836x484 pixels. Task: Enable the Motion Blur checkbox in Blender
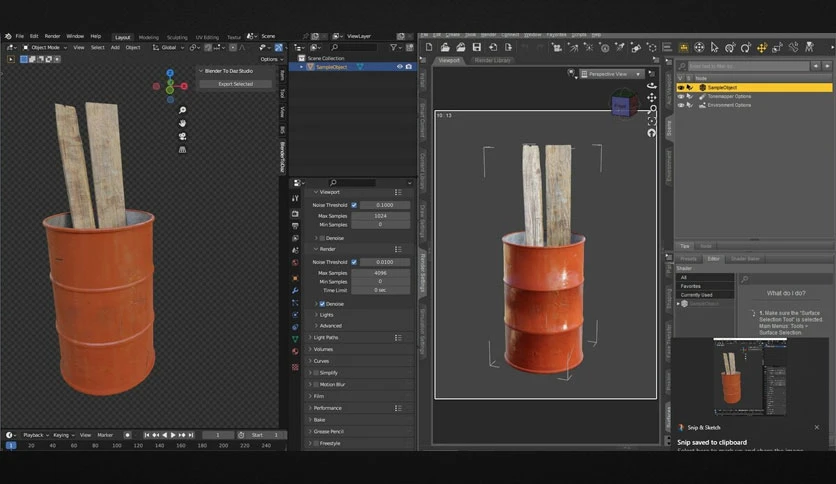tap(316, 385)
